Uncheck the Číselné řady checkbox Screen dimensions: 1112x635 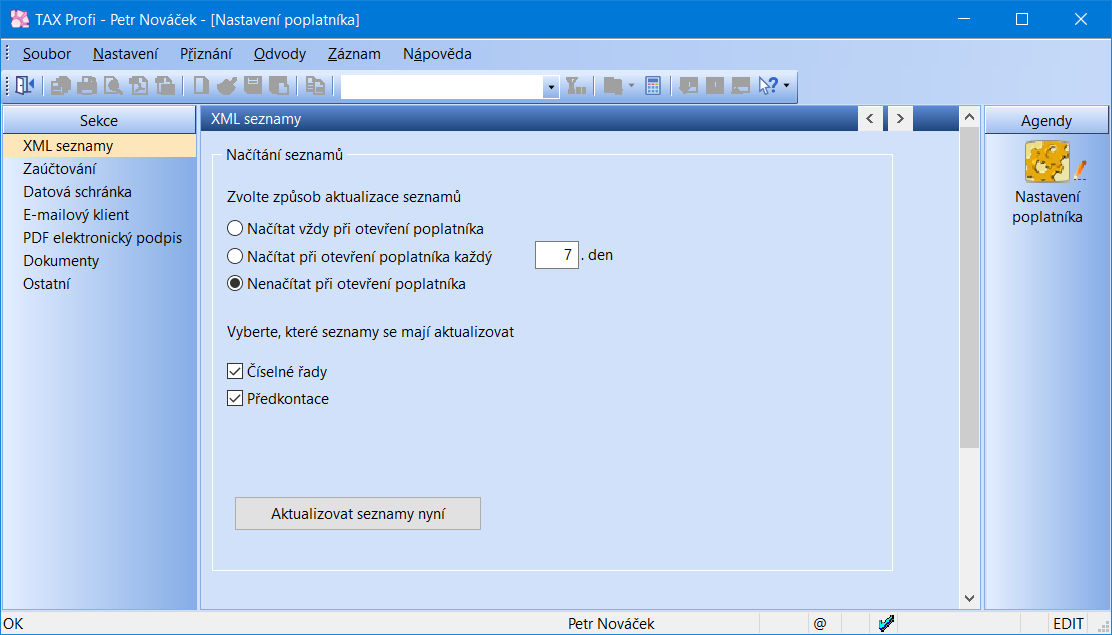coord(235,371)
